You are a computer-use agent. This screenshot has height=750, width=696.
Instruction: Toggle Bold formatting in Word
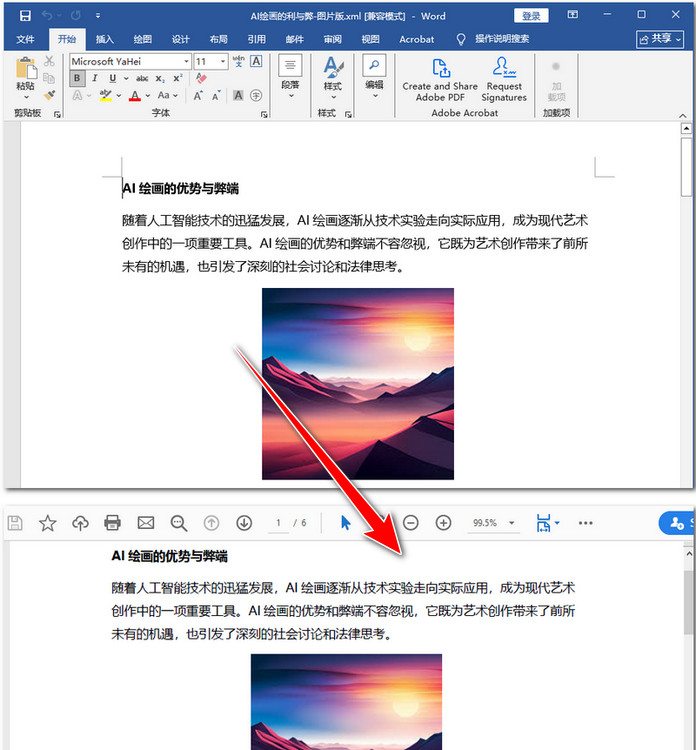point(77,78)
